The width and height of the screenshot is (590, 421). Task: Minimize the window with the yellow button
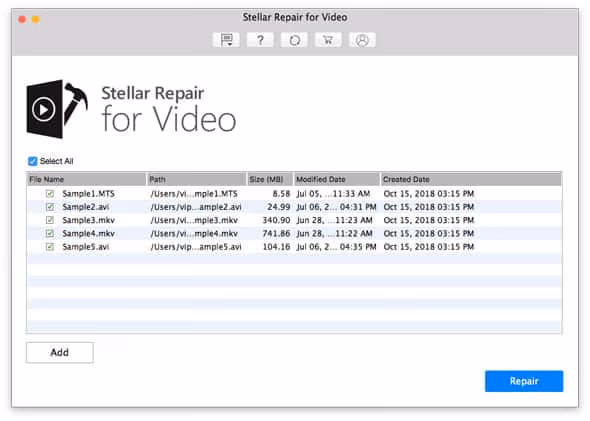coord(35,19)
